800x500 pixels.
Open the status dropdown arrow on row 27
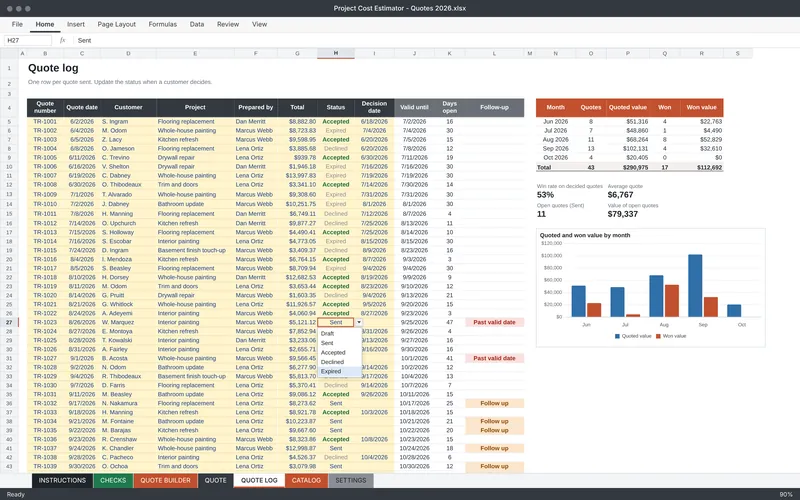[x=359, y=322]
